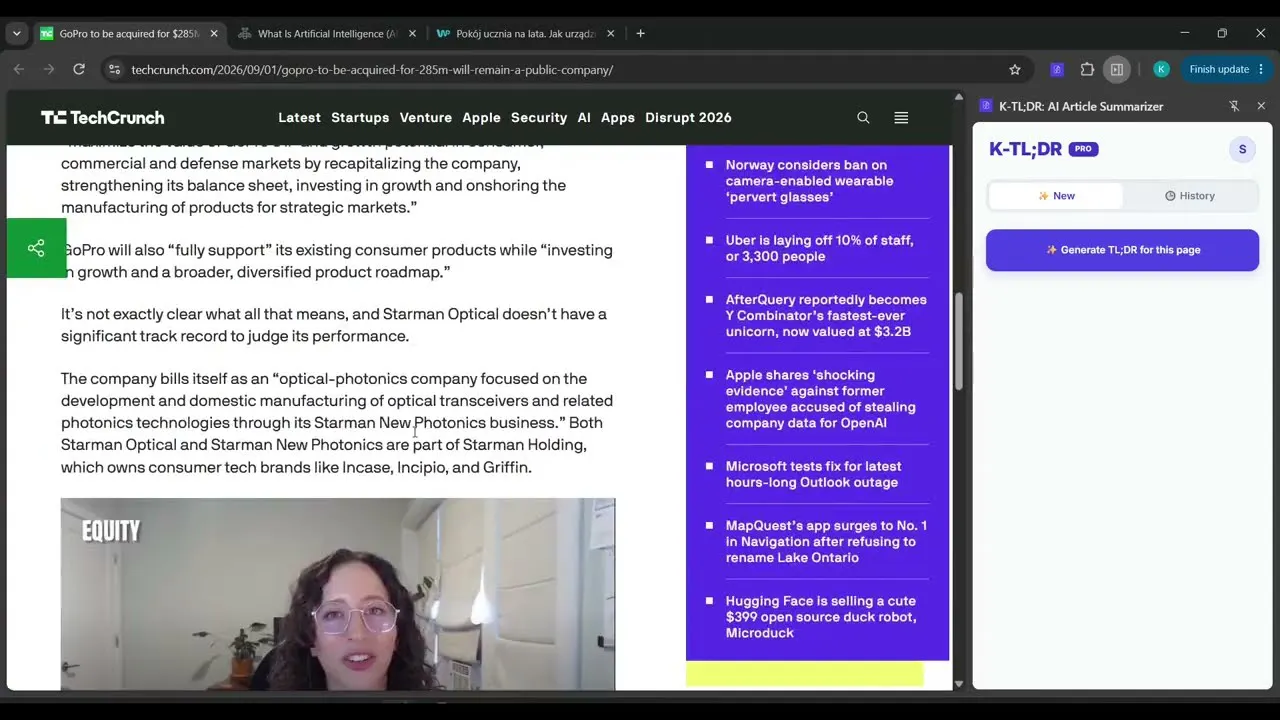Reload the current page
This screenshot has width=1280, height=720.
click(x=79, y=69)
